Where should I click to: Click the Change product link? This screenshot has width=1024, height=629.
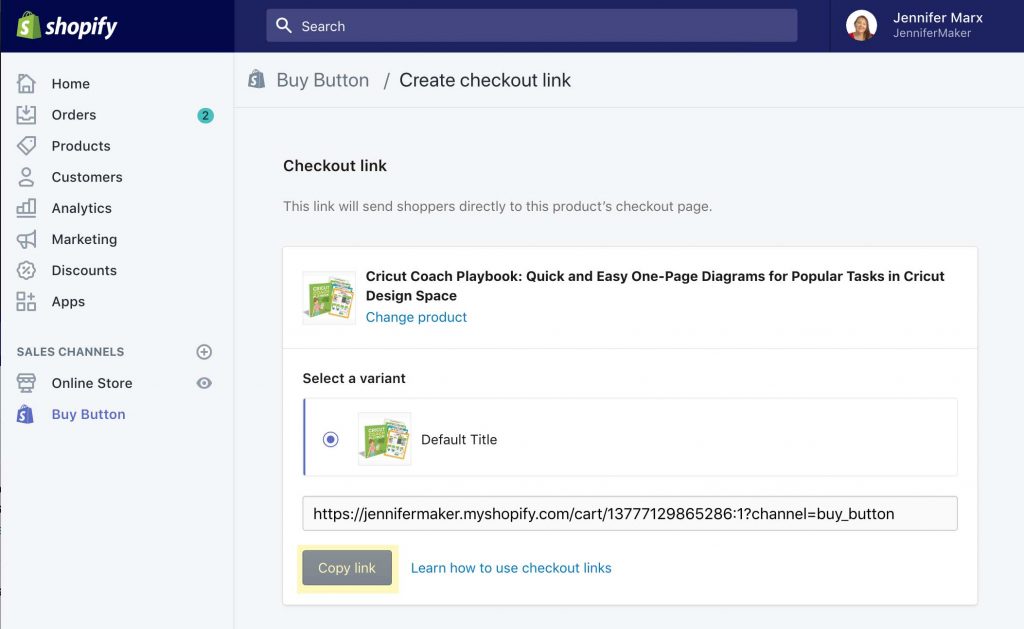point(416,317)
